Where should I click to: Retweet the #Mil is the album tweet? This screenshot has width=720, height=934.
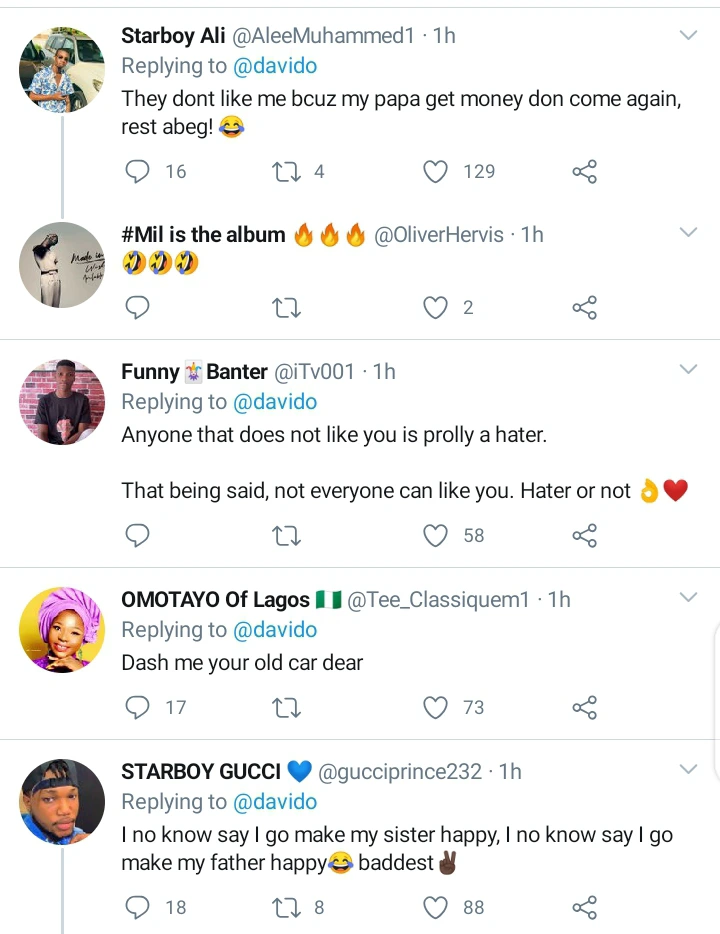click(286, 308)
